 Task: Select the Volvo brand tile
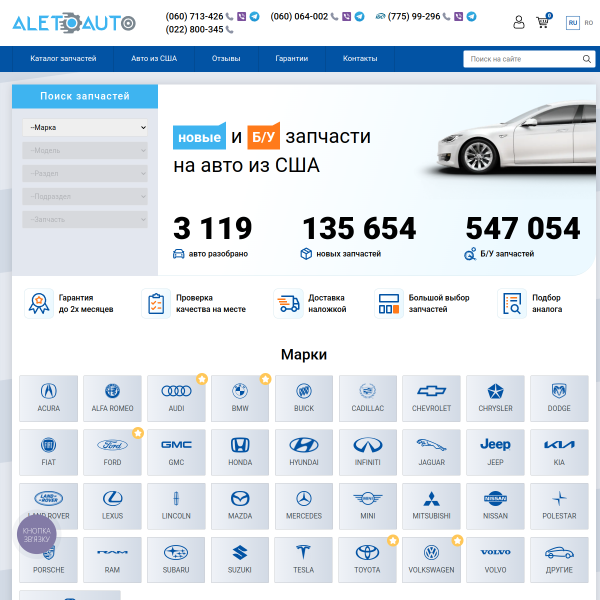click(x=496, y=560)
